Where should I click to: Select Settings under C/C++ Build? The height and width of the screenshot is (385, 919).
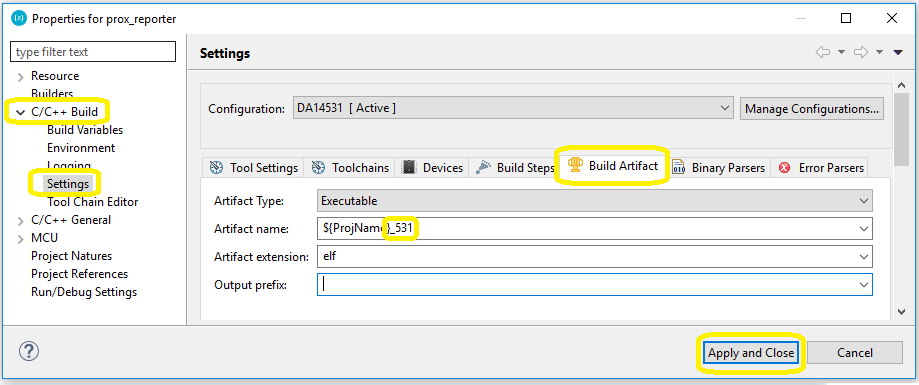[68, 184]
